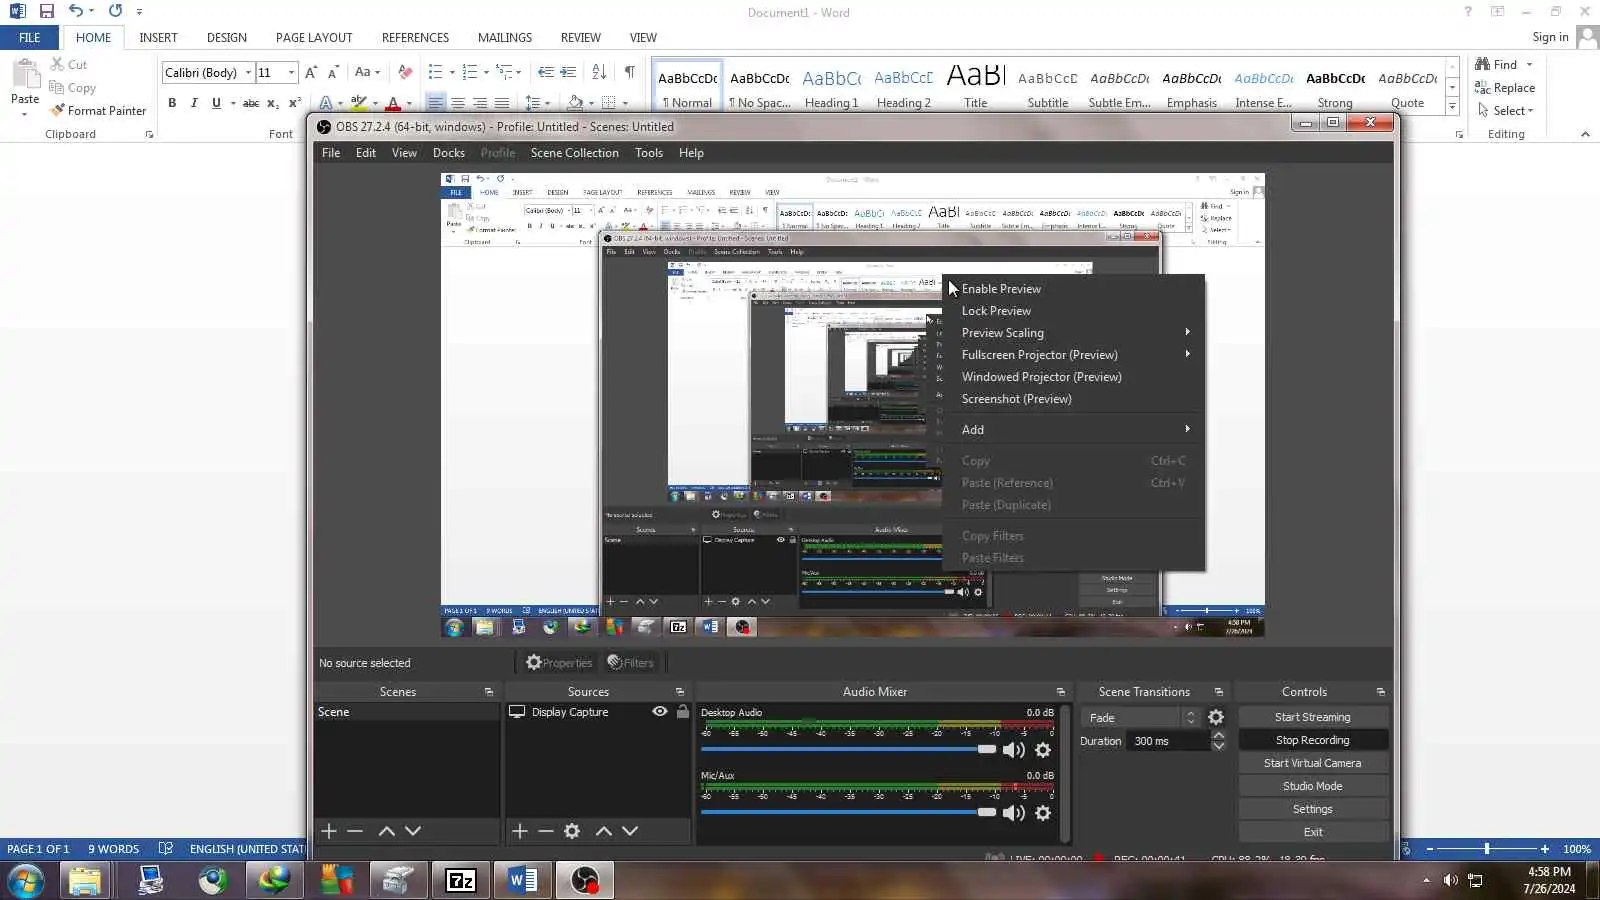
Task: Apply strikethrough in Word ribbon
Action: pyautogui.click(x=251, y=102)
